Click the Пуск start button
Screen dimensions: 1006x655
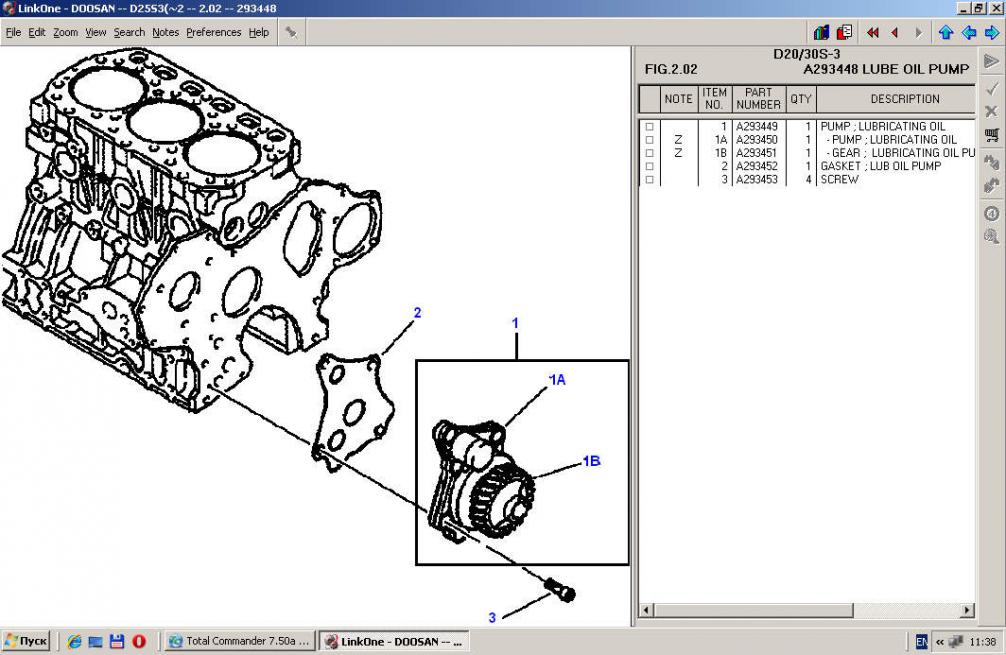[26, 641]
